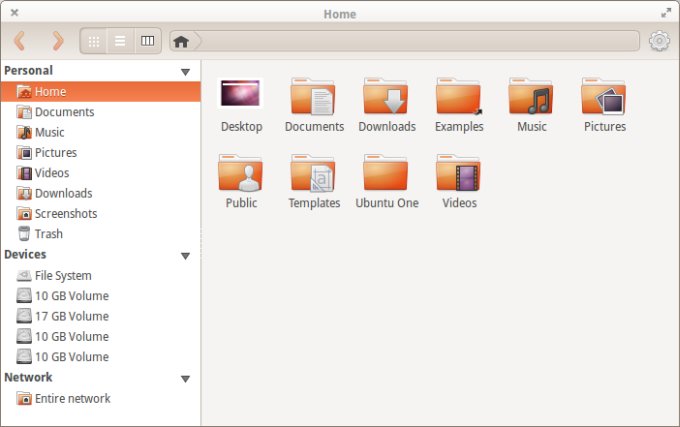Viewport: 680px width, 427px height.
Task: Go forward with the right arrow button
Action: [x=57, y=41]
